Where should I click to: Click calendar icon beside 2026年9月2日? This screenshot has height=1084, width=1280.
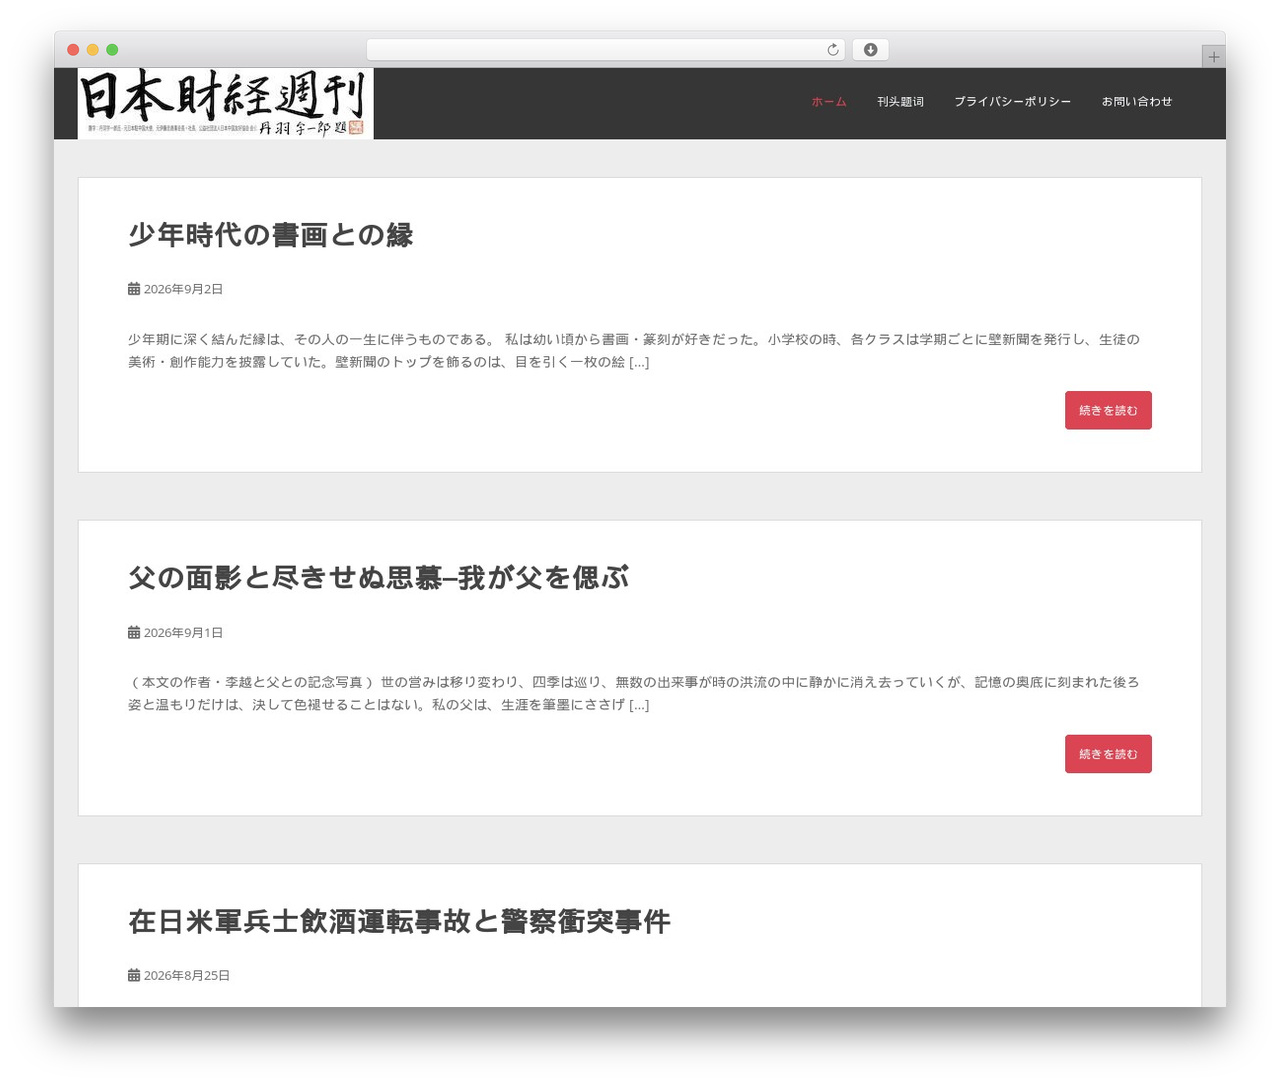134,289
